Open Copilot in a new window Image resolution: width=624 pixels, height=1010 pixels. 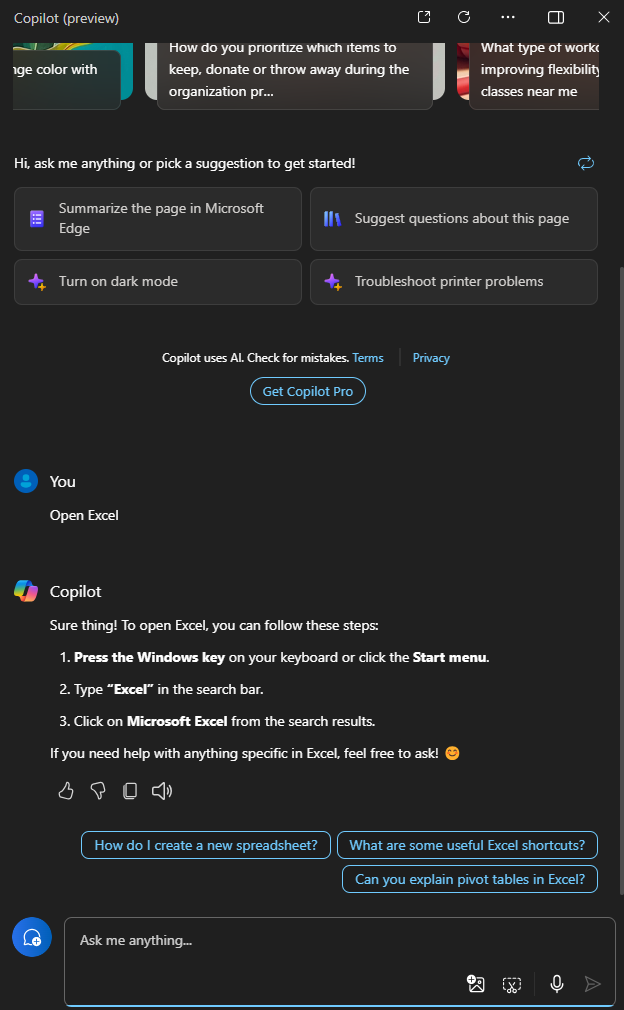coord(423,17)
